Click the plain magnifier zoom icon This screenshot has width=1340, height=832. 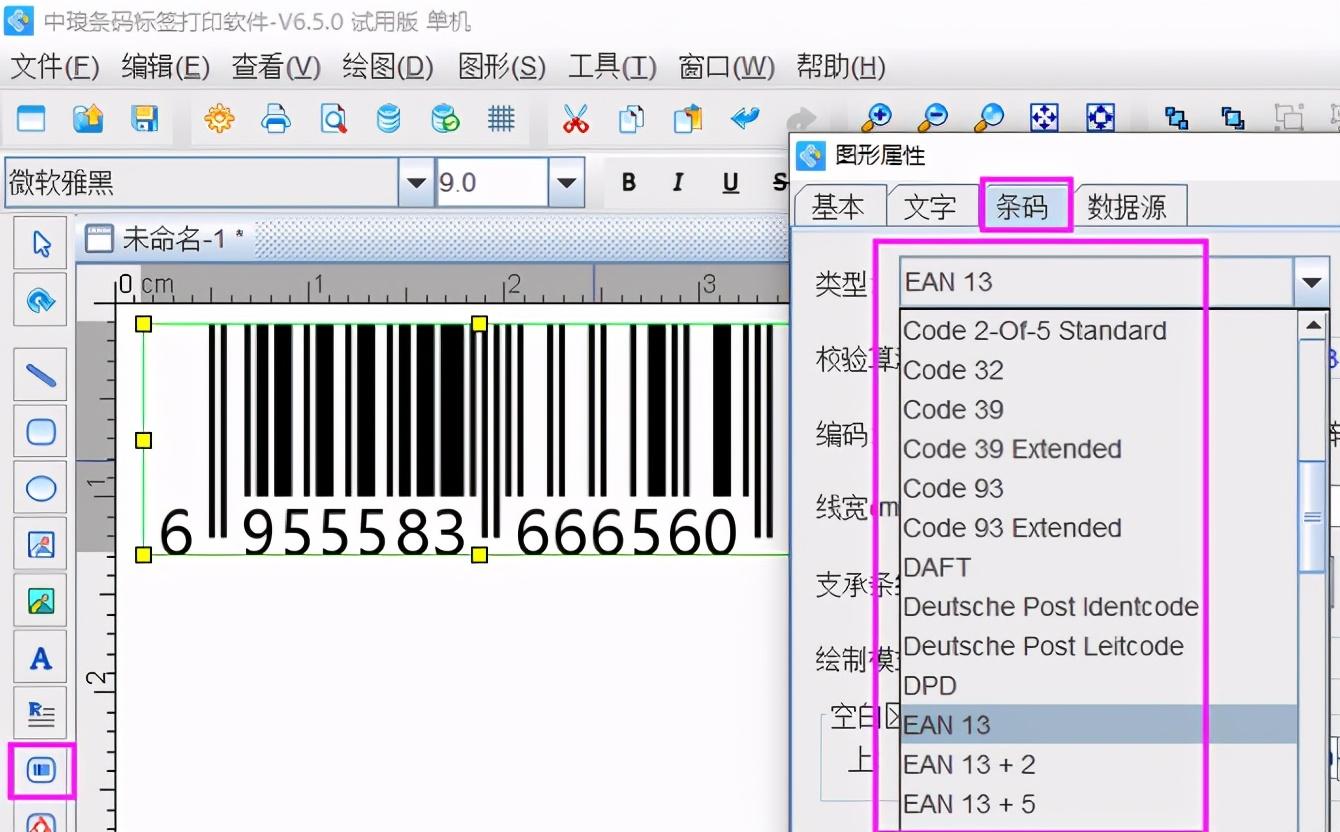click(989, 117)
